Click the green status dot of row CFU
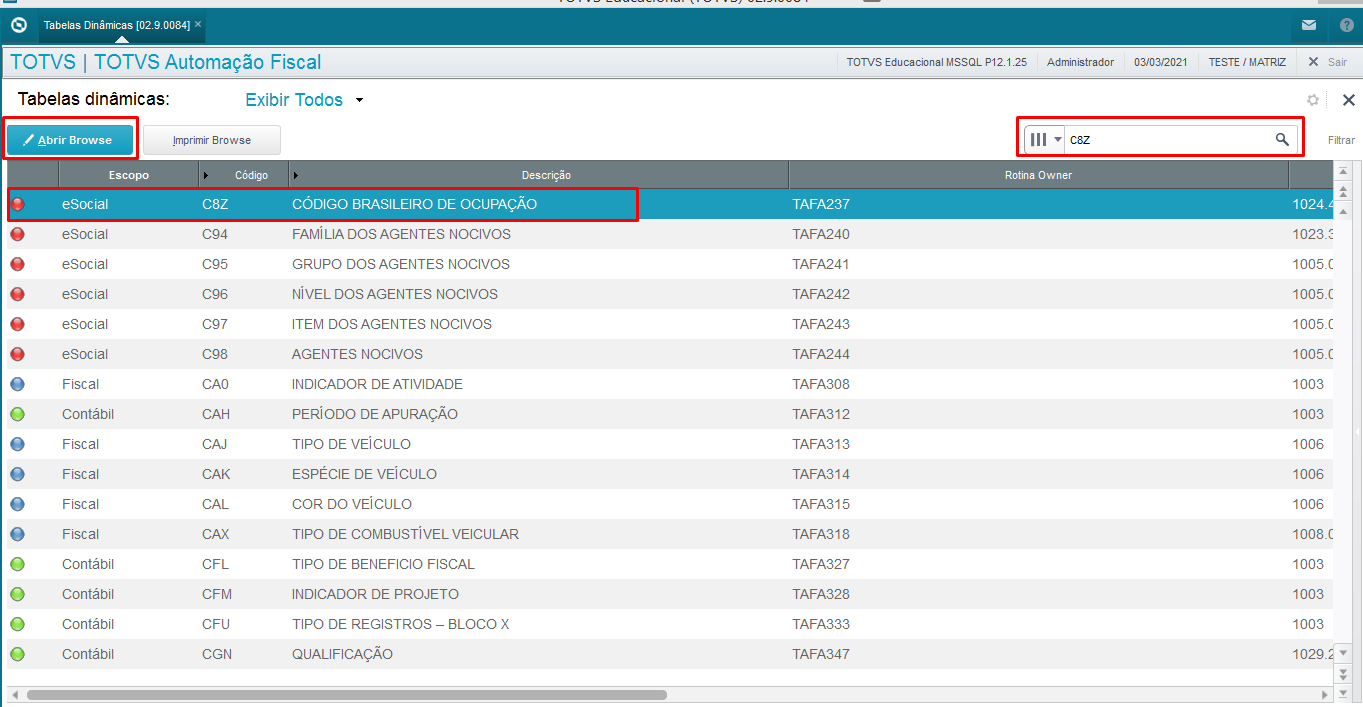Viewport: 1363px width, 707px height. click(17, 624)
